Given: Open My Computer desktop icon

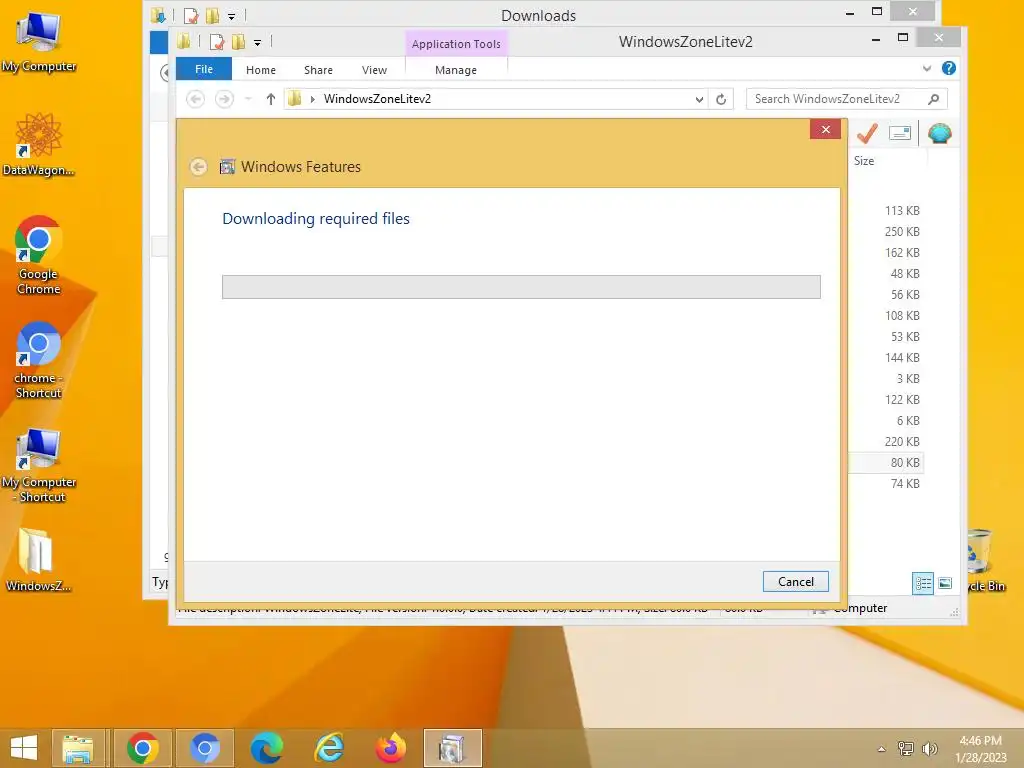Looking at the screenshot, I should click(x=39, y=42).
